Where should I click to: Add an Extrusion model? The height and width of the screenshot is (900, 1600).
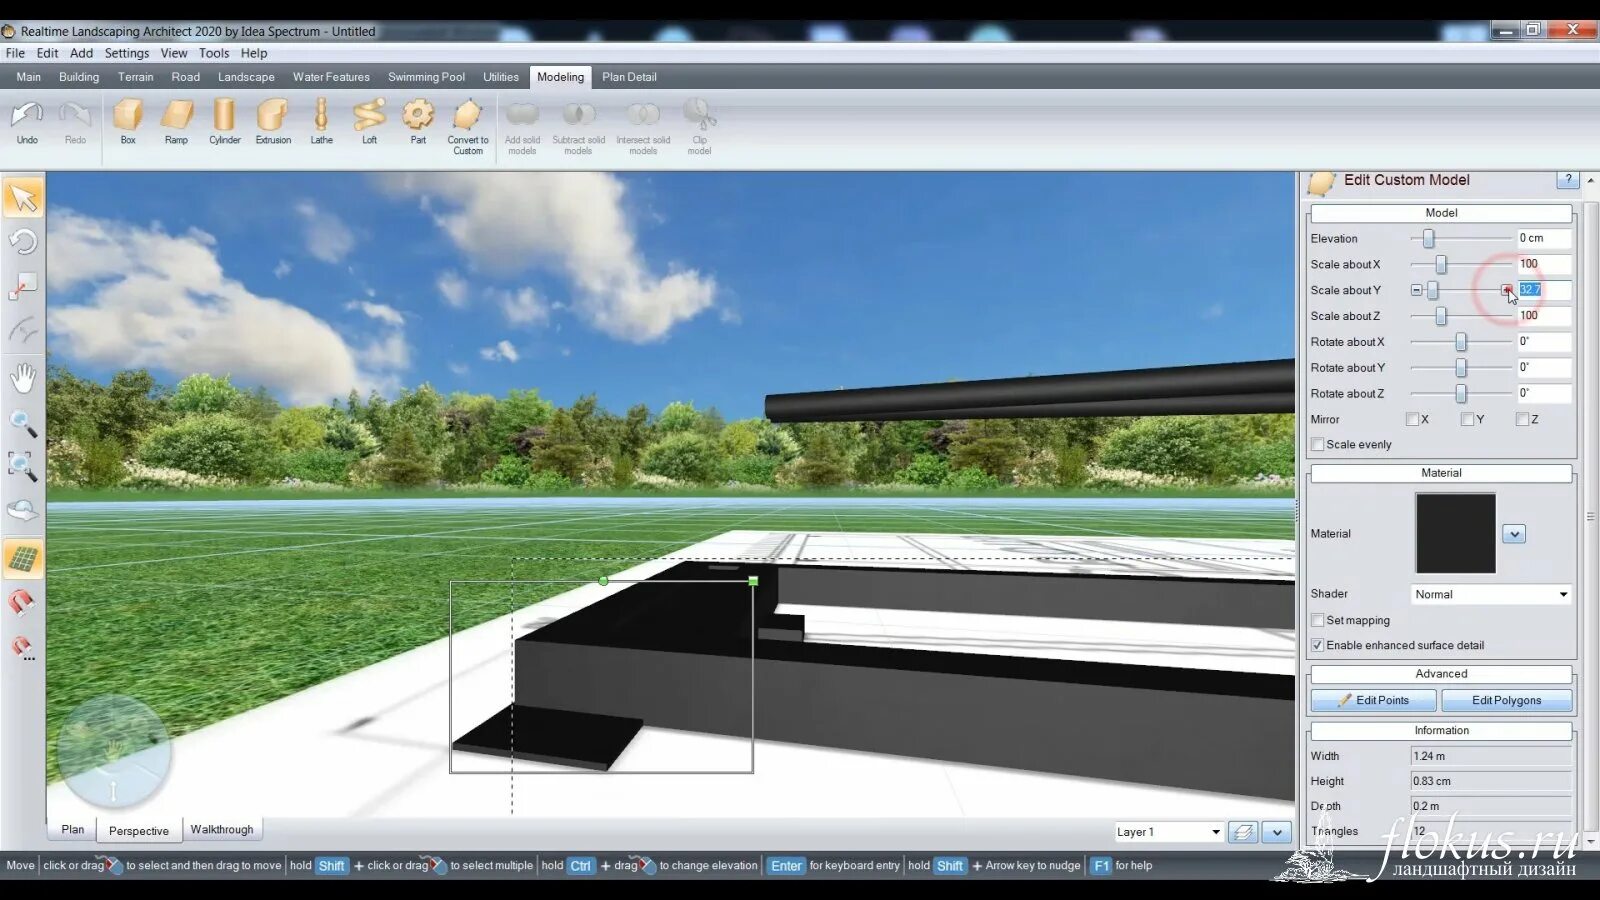[273, 116]
